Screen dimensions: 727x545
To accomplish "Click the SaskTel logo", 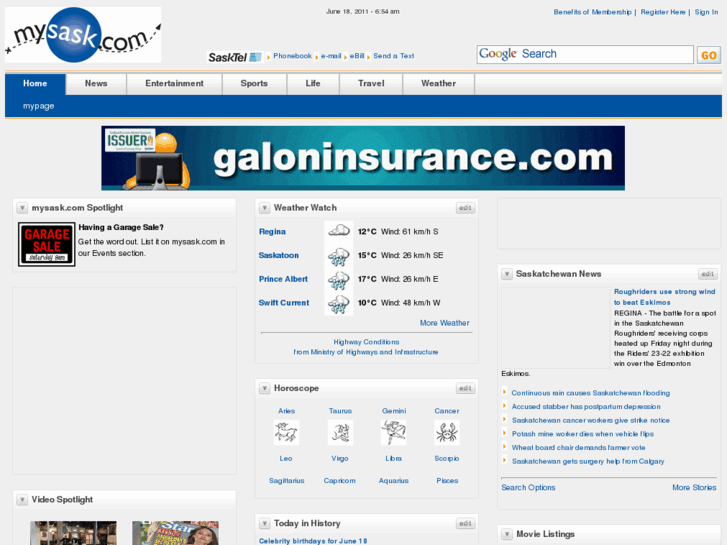I will pyautogui.click(x=235, y=57).
